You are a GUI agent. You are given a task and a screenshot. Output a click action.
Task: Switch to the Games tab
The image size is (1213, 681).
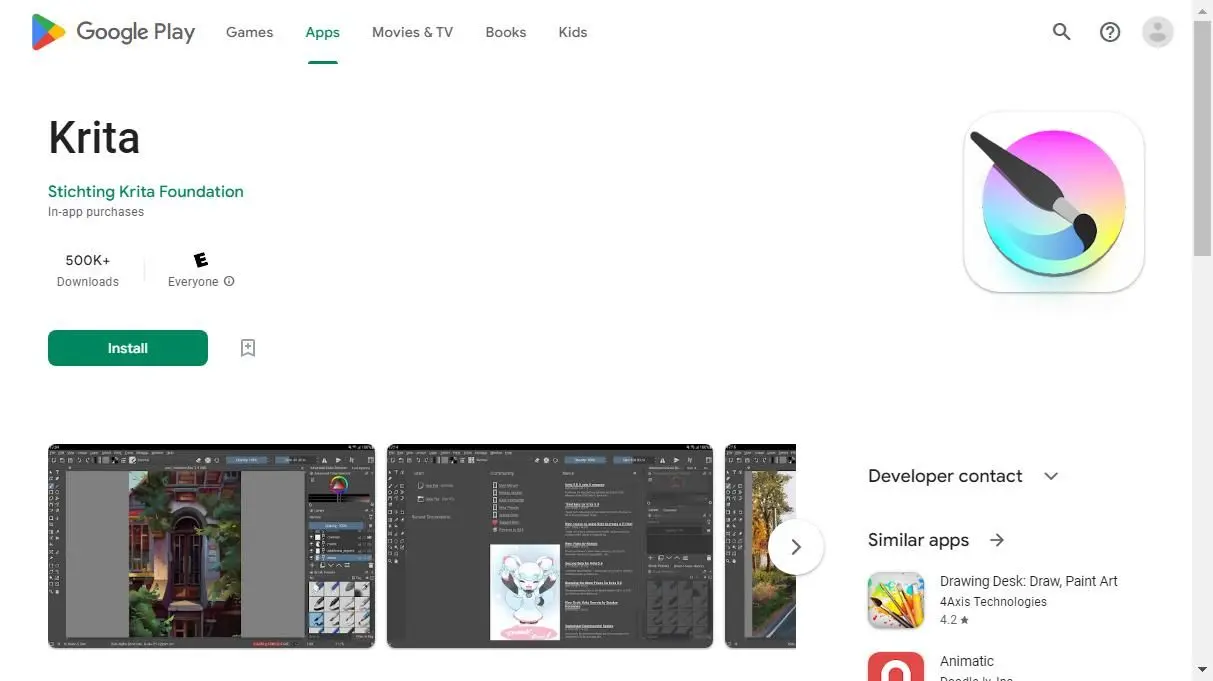249,31
